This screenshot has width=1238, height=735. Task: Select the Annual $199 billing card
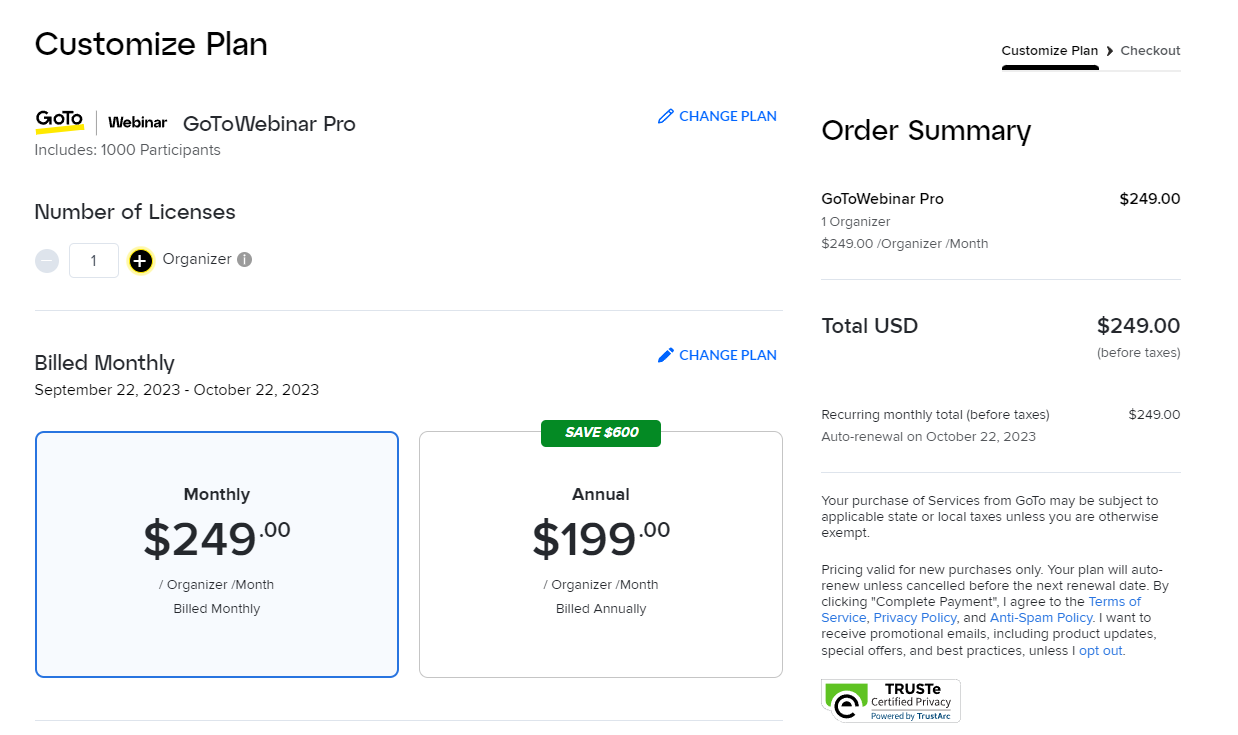tap(601, 554)
